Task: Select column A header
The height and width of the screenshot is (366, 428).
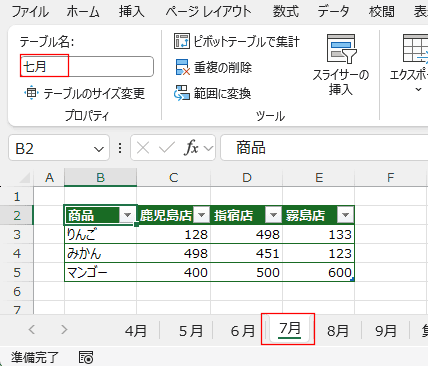Action: tap(49, 177)
